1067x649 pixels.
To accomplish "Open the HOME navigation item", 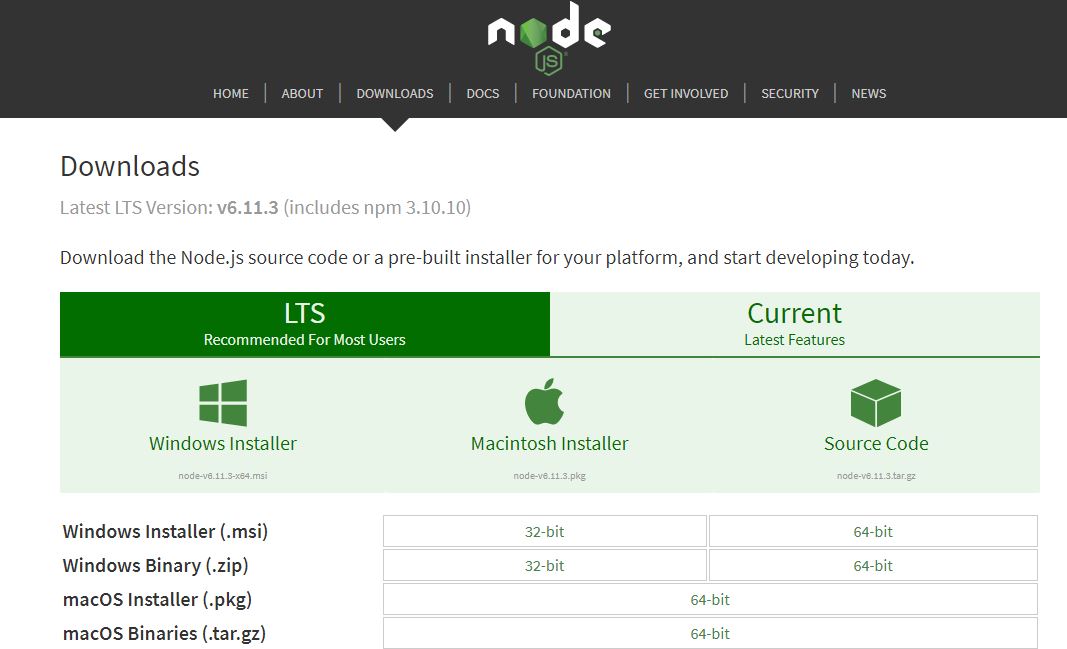I will pos(231,93).
